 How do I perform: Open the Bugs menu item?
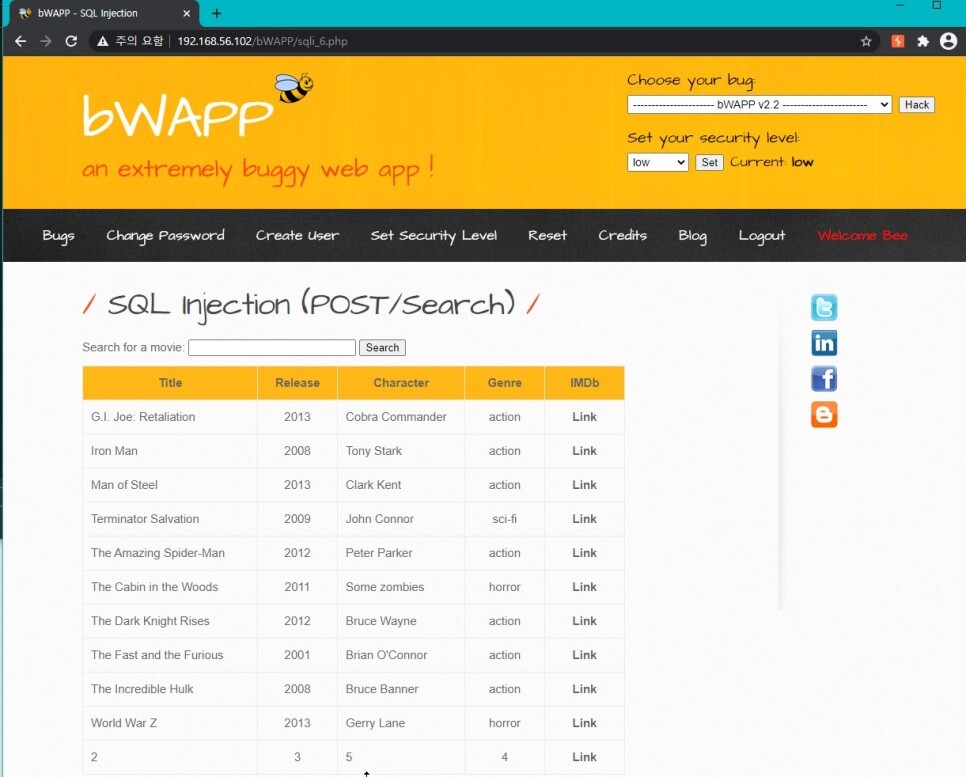[x=59, y=236]
